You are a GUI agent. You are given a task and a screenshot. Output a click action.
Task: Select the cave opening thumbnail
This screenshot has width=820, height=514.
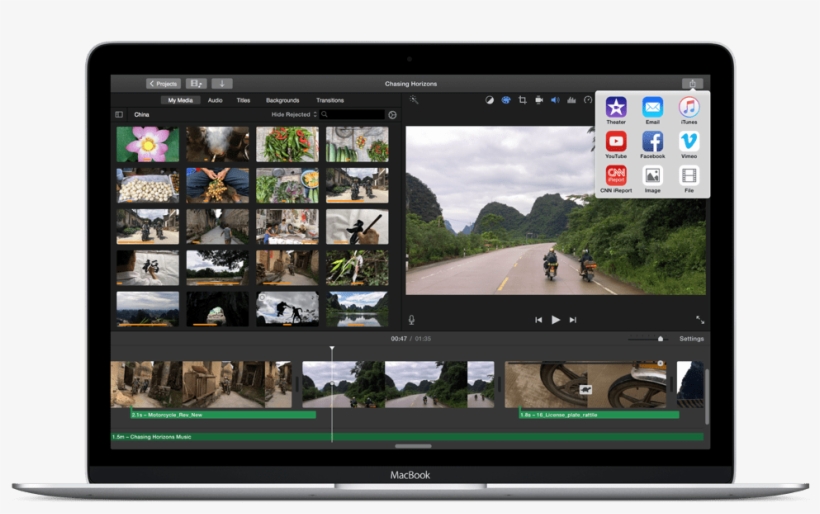(218, 309)
